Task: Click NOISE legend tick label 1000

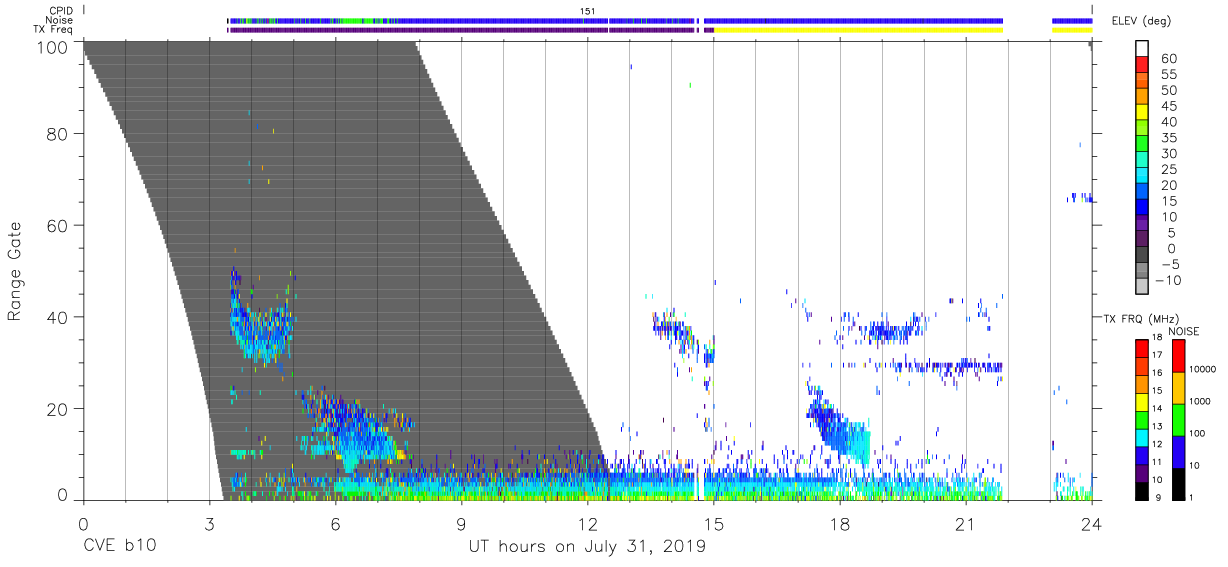Action: coord(1202,401)
